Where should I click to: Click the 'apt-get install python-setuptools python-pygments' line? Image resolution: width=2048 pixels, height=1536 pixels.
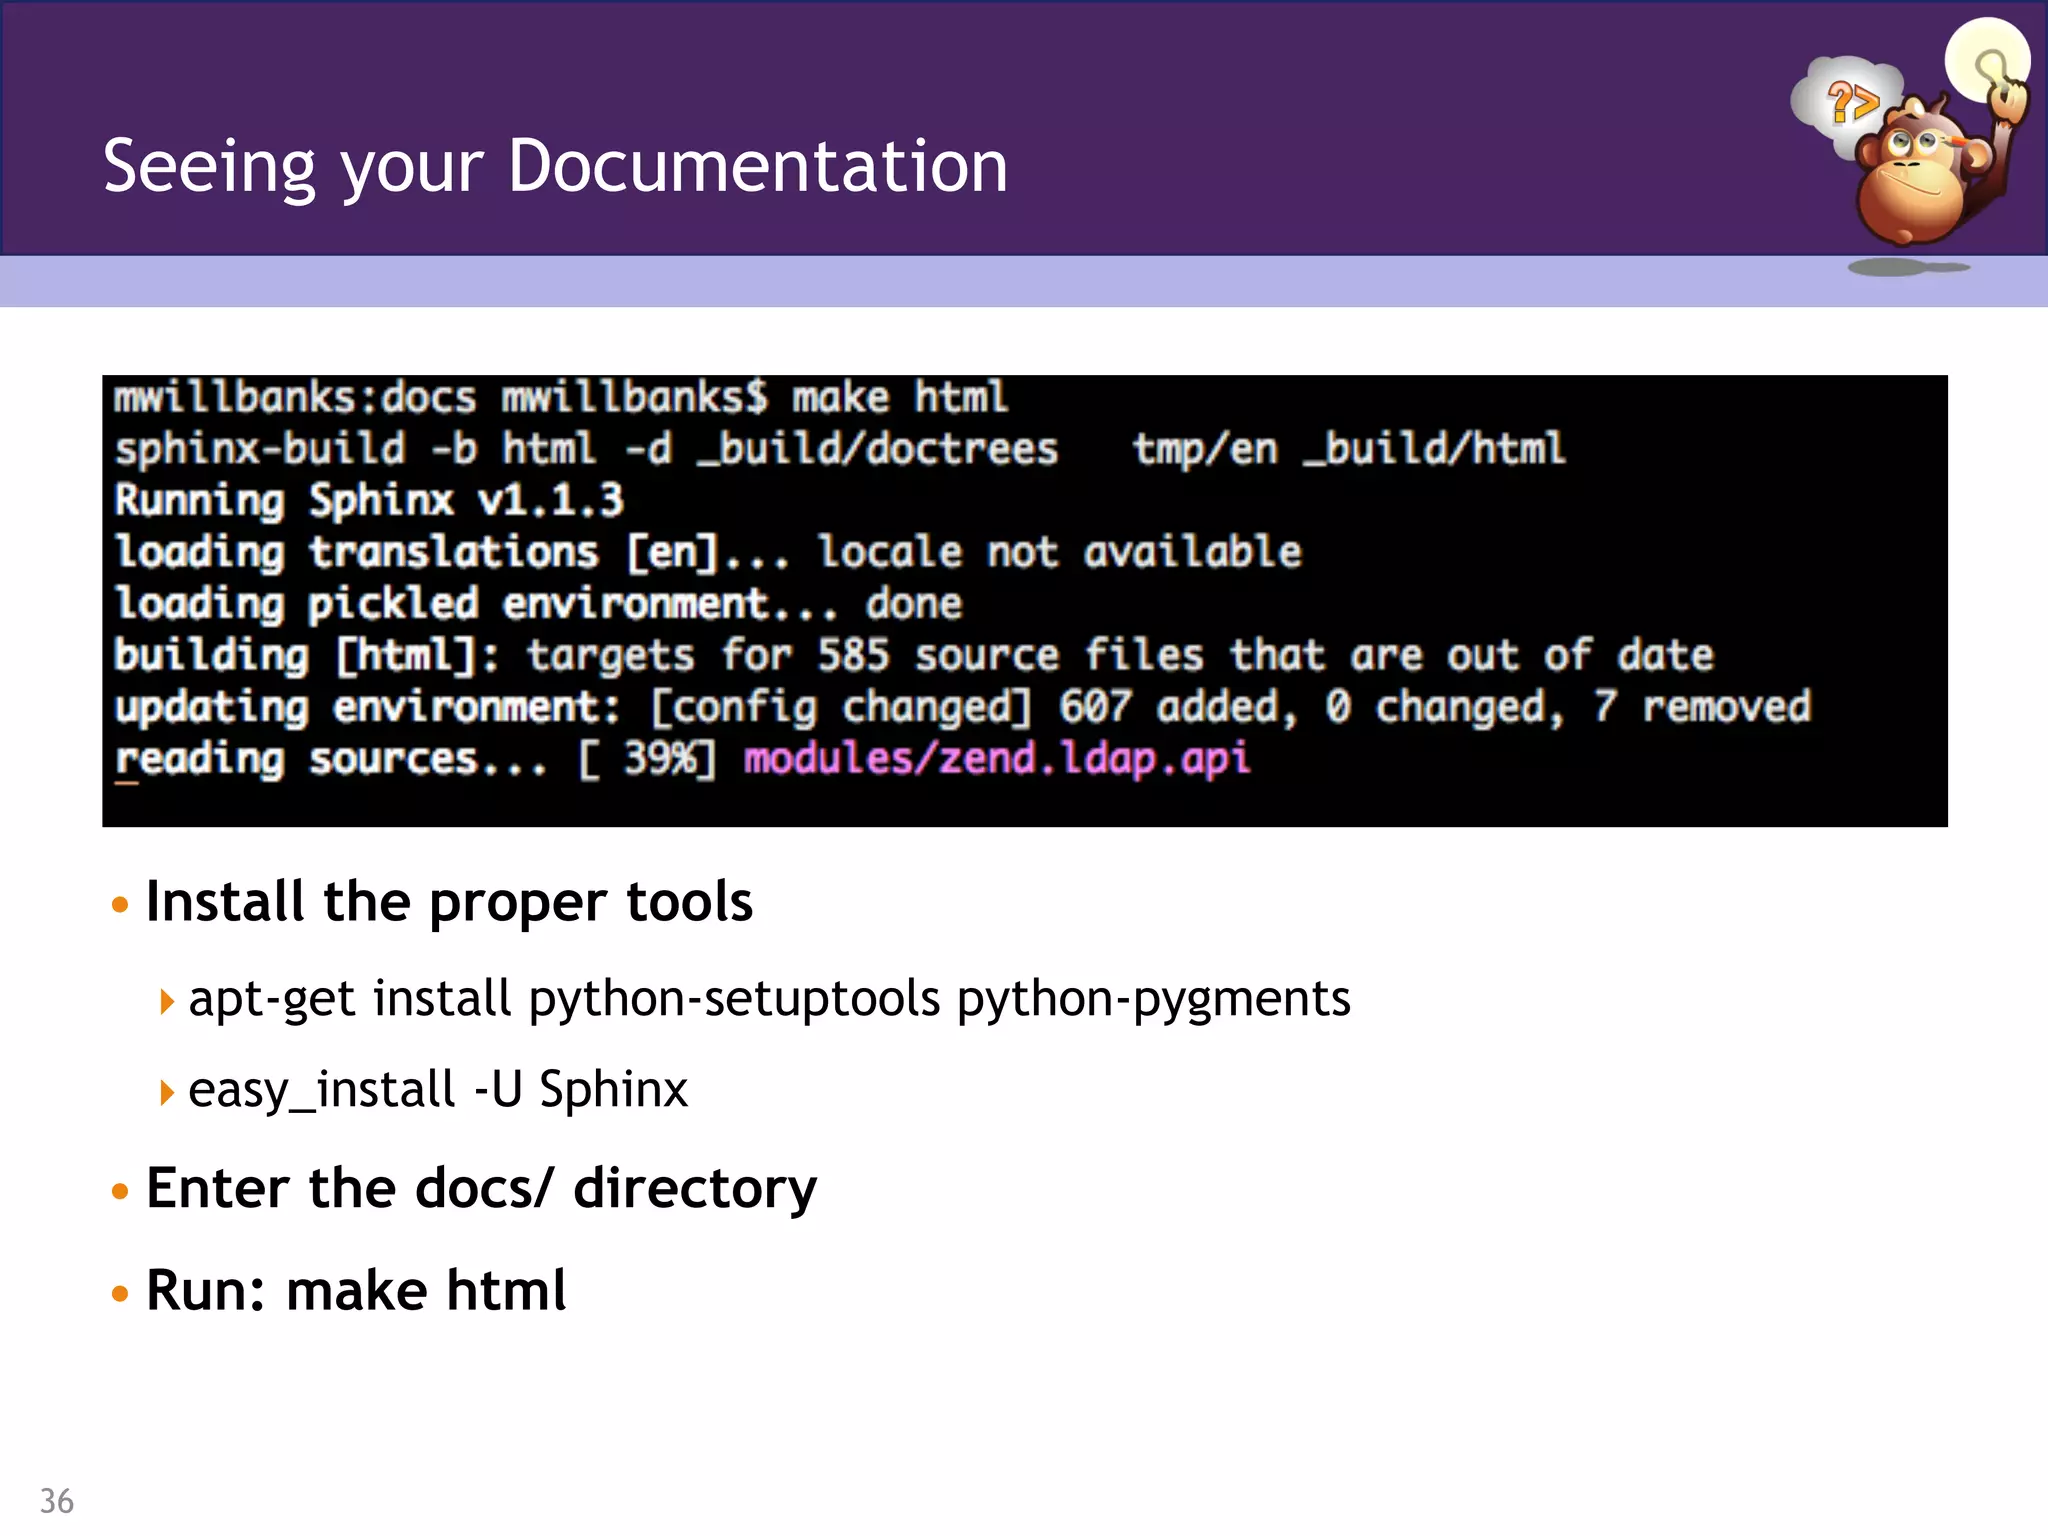pyautogui.click(x=769, y=1000)
